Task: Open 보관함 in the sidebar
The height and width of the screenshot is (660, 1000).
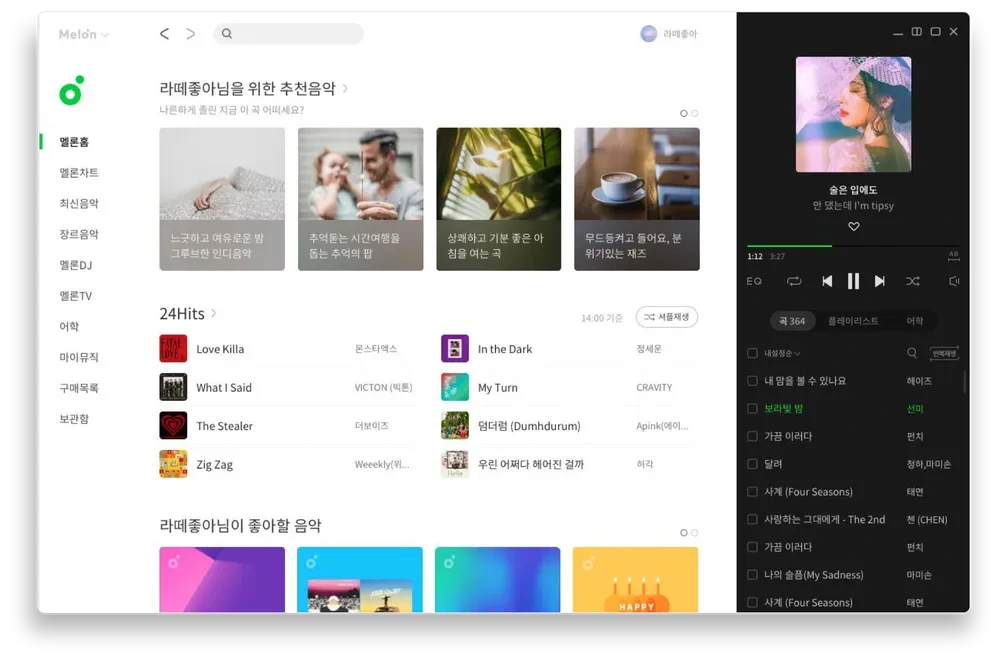Action: [74, 418]
